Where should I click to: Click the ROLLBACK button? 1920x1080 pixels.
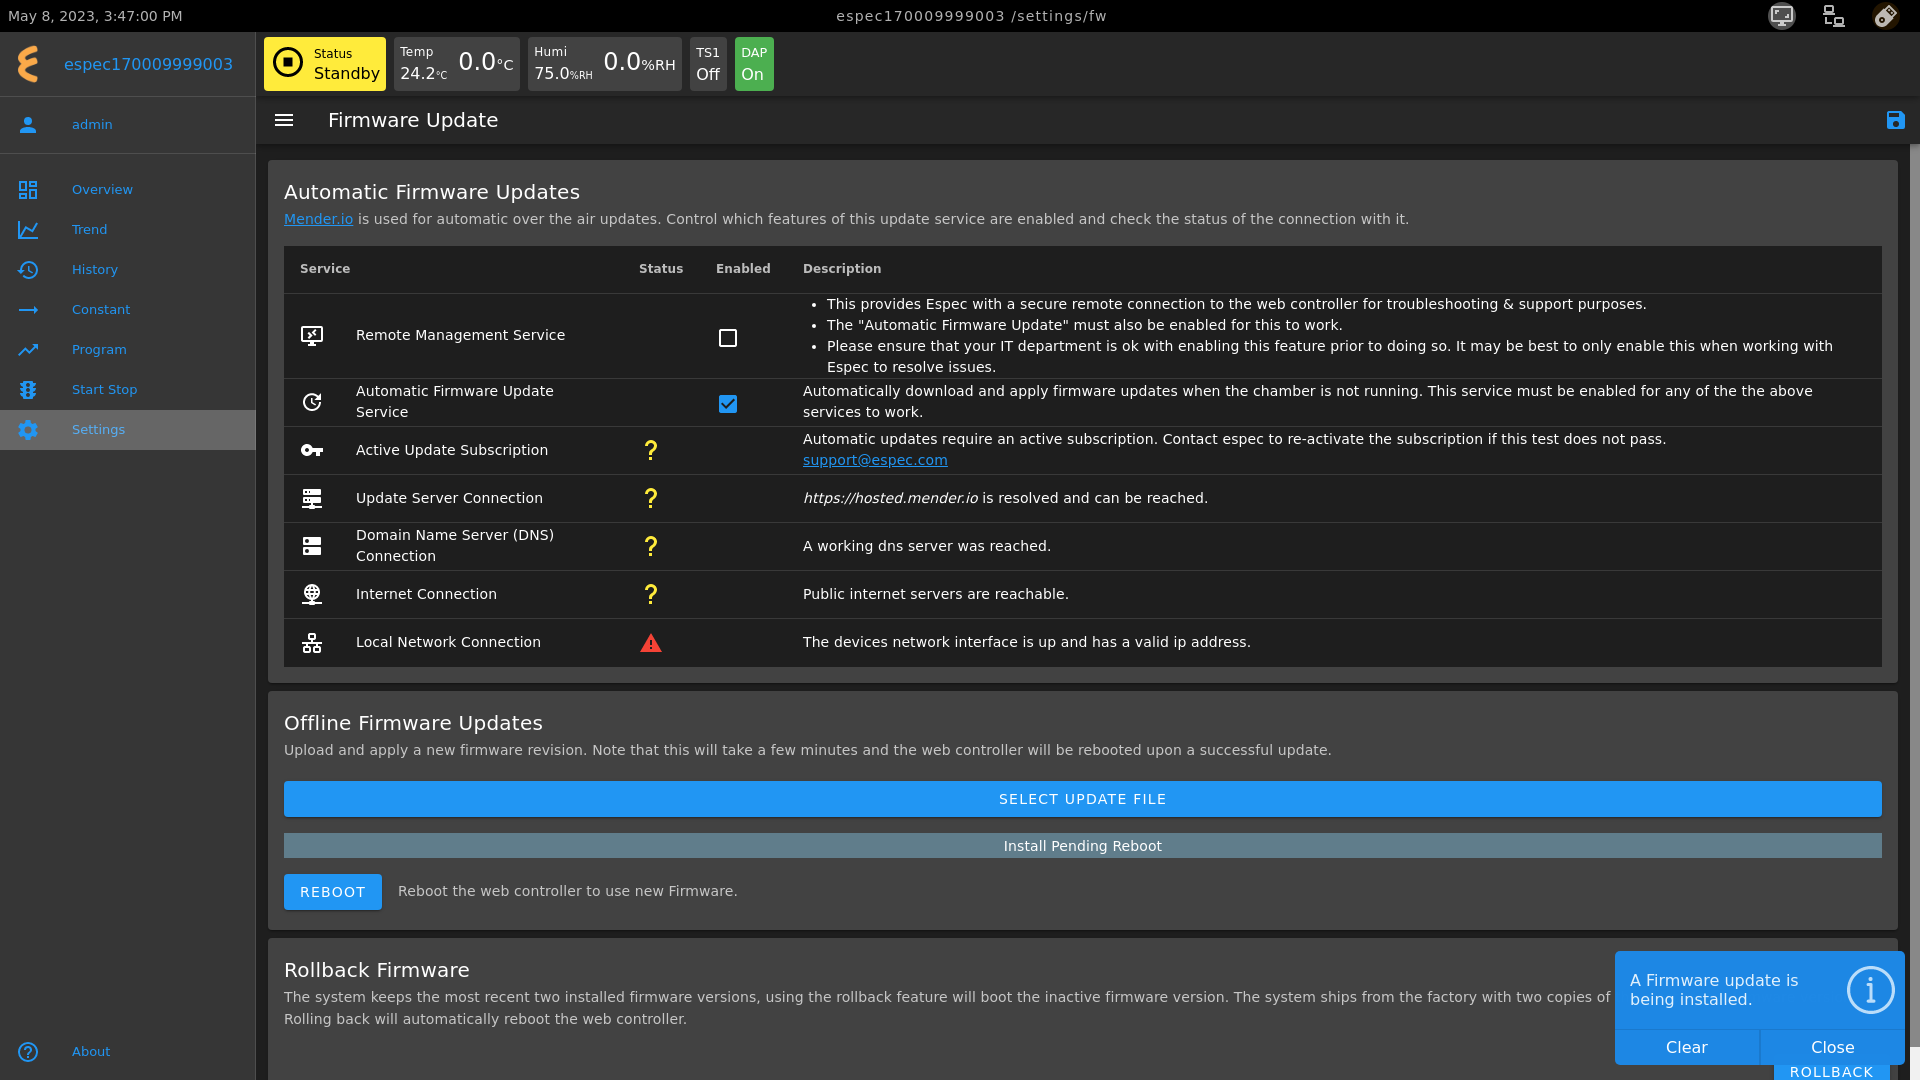click(x=1831, y=1071)
